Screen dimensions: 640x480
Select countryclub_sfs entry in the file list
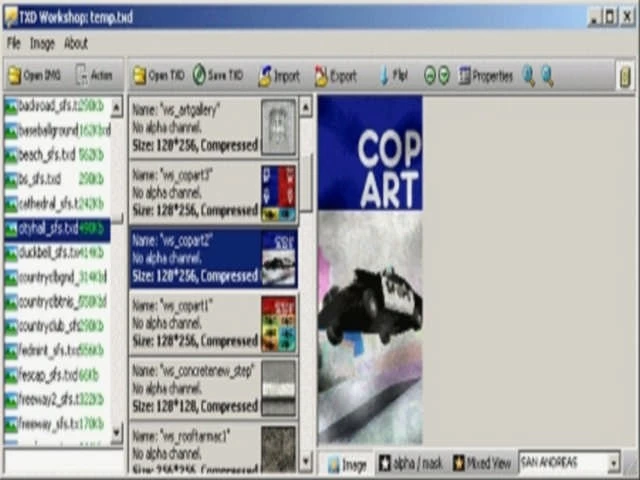click(x=57, y=326)
